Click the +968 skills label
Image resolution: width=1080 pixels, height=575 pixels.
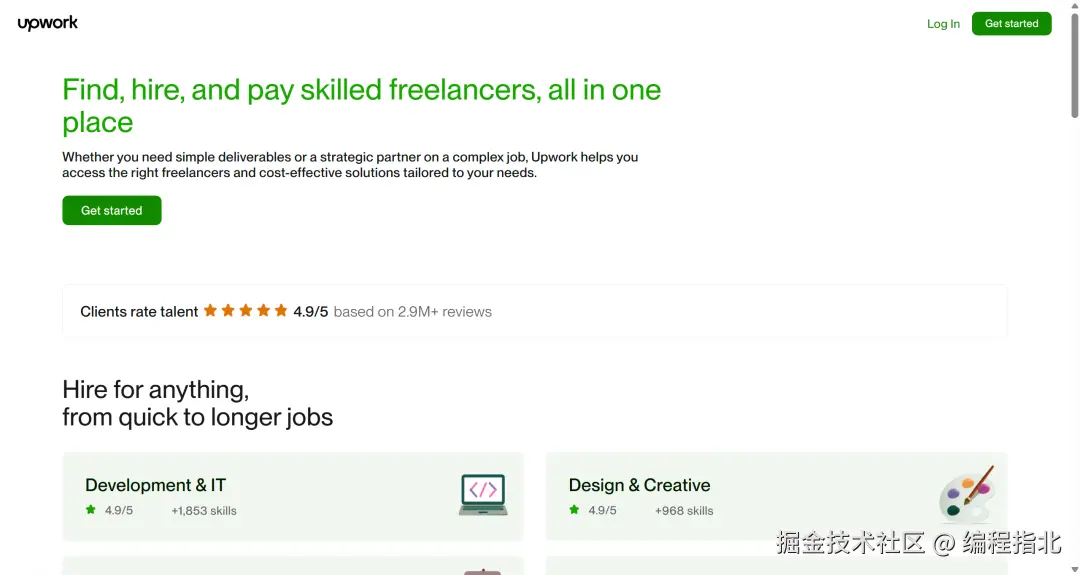[684, 511]
